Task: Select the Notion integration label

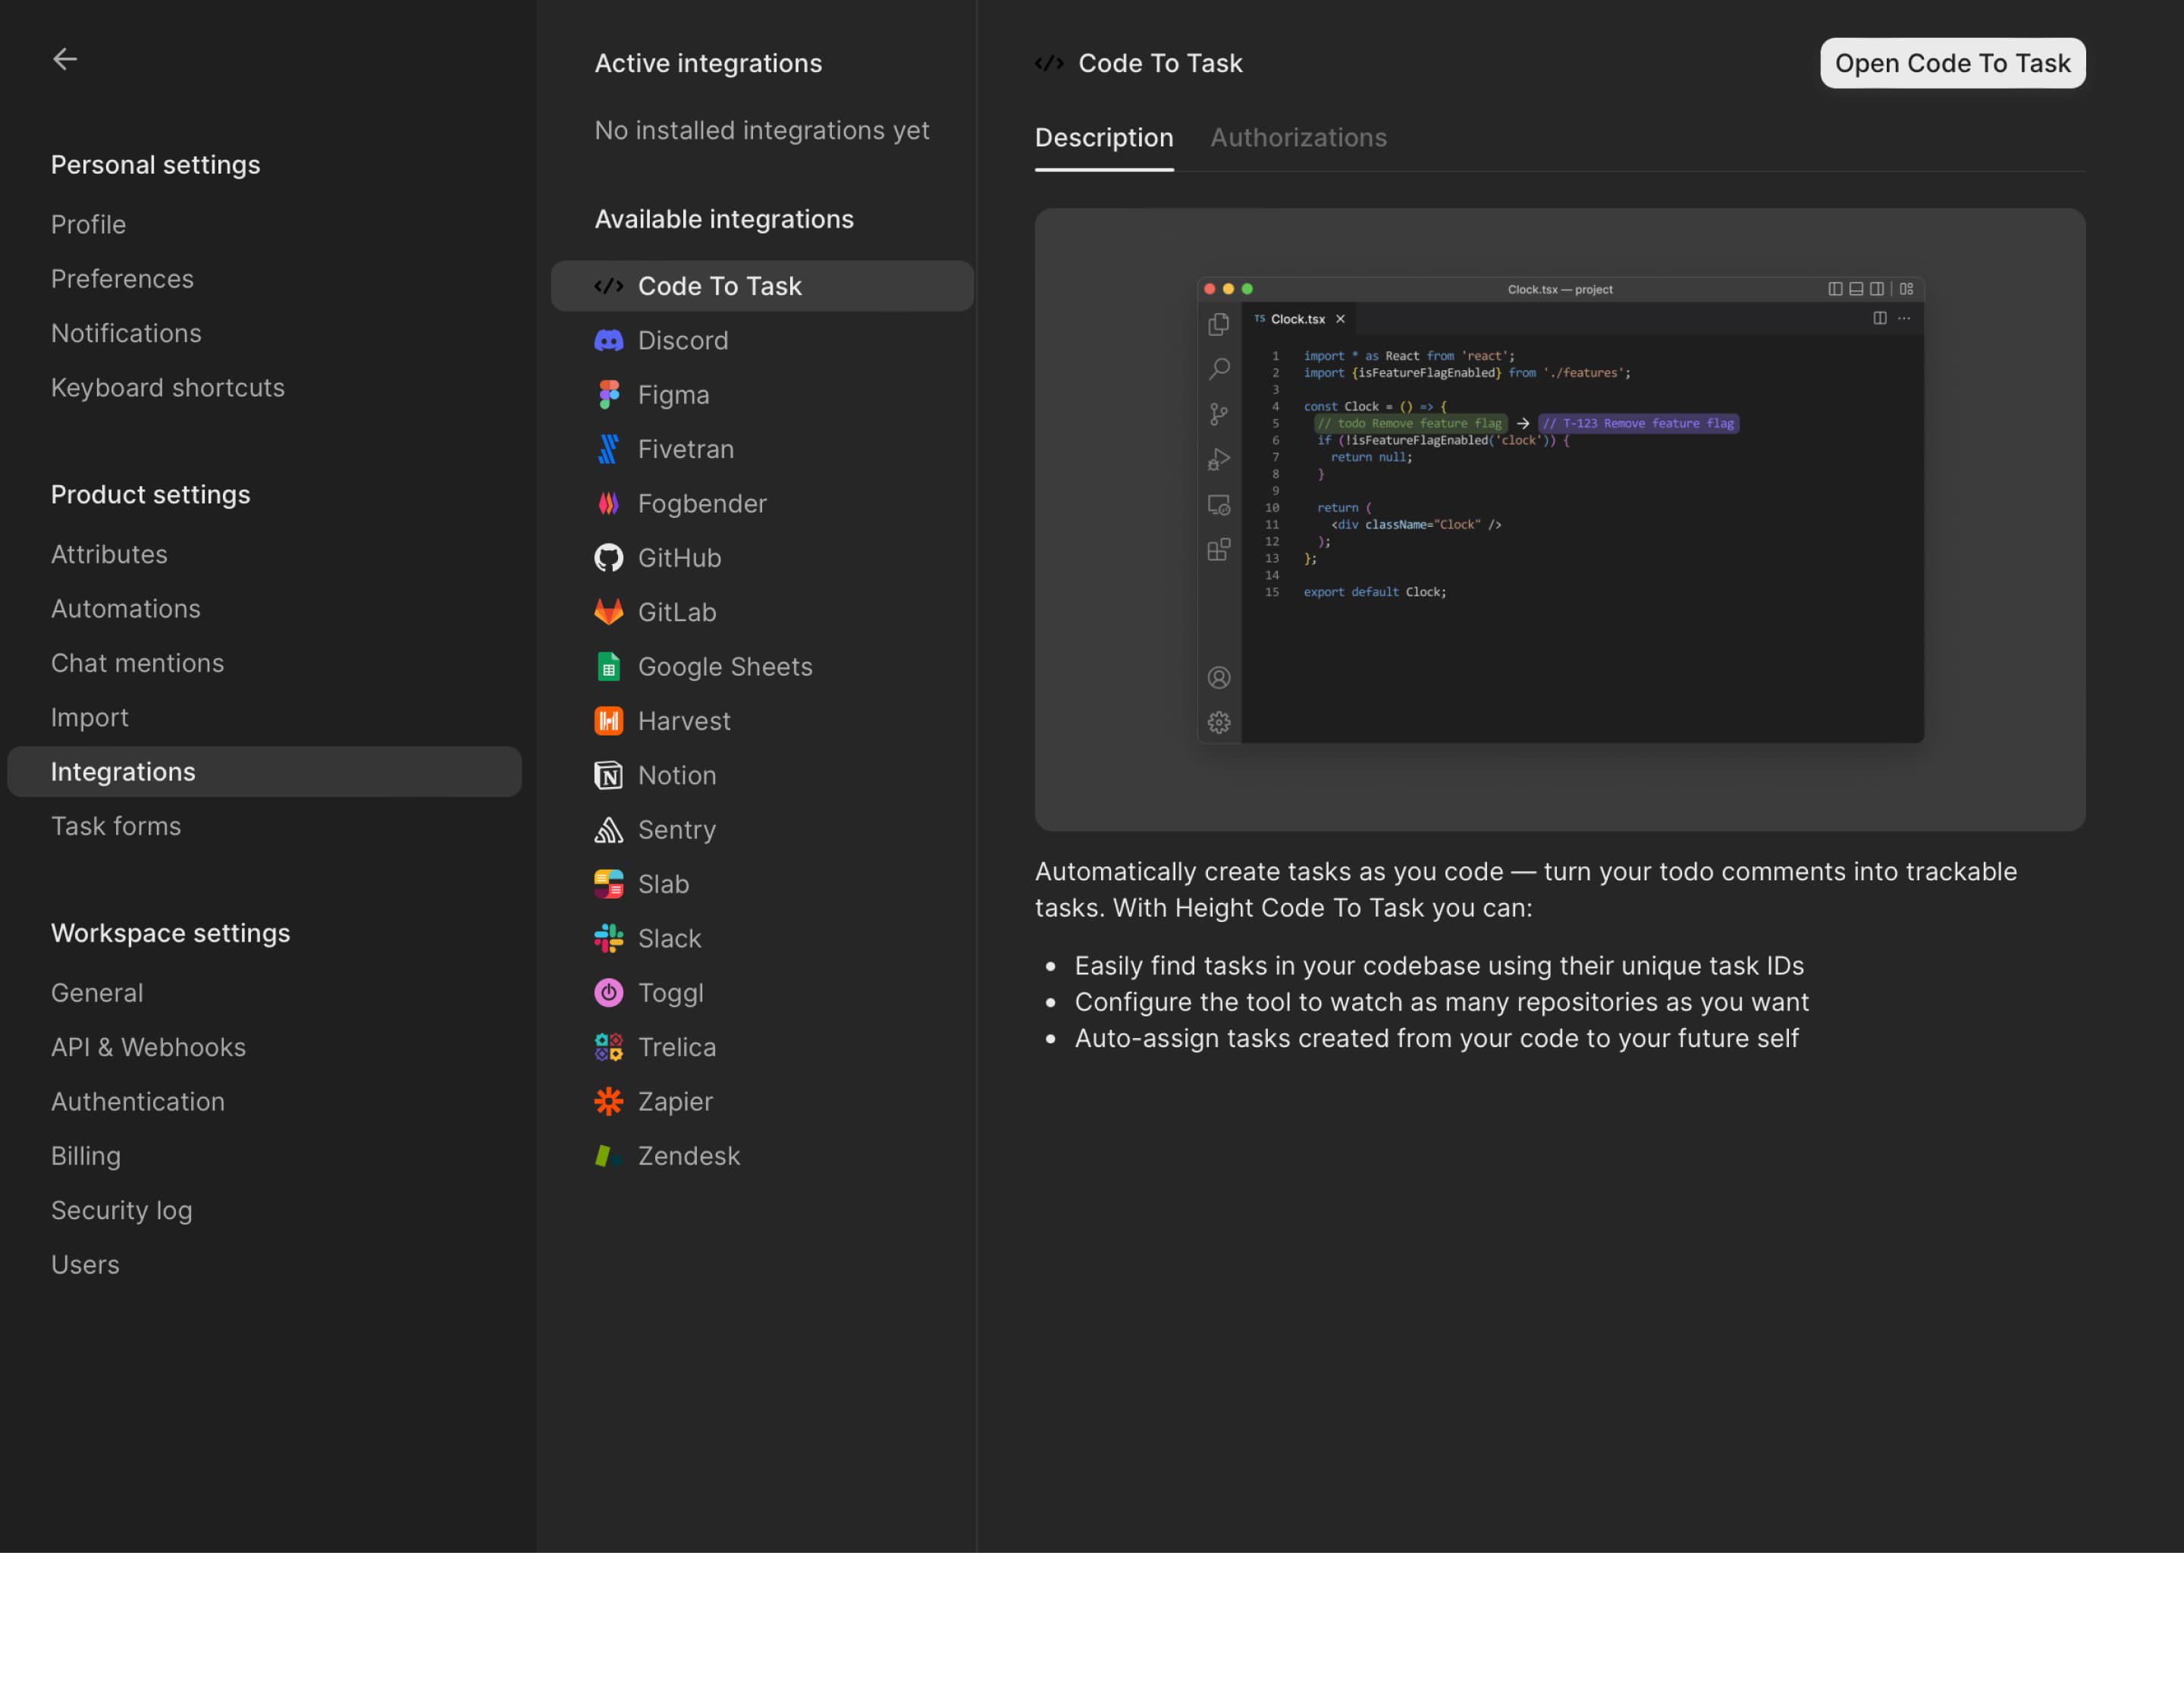Action: tap(677, 776)
